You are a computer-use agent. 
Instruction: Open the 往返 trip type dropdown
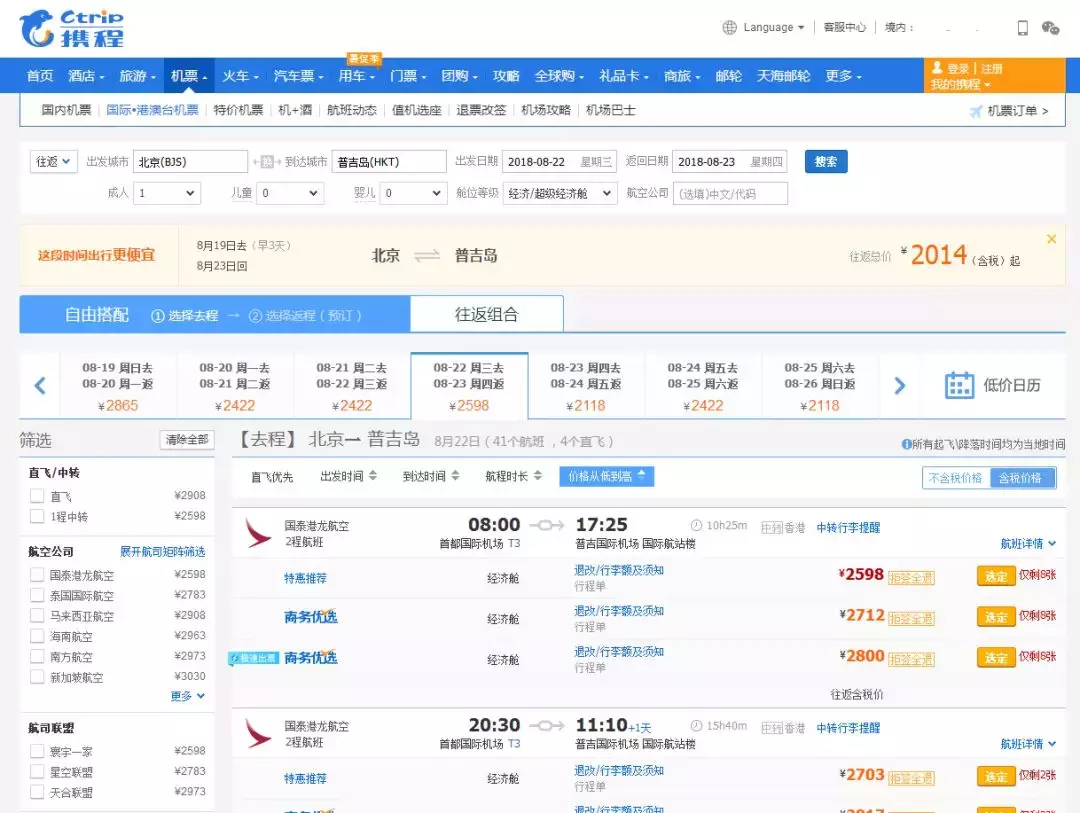point(53,160)
